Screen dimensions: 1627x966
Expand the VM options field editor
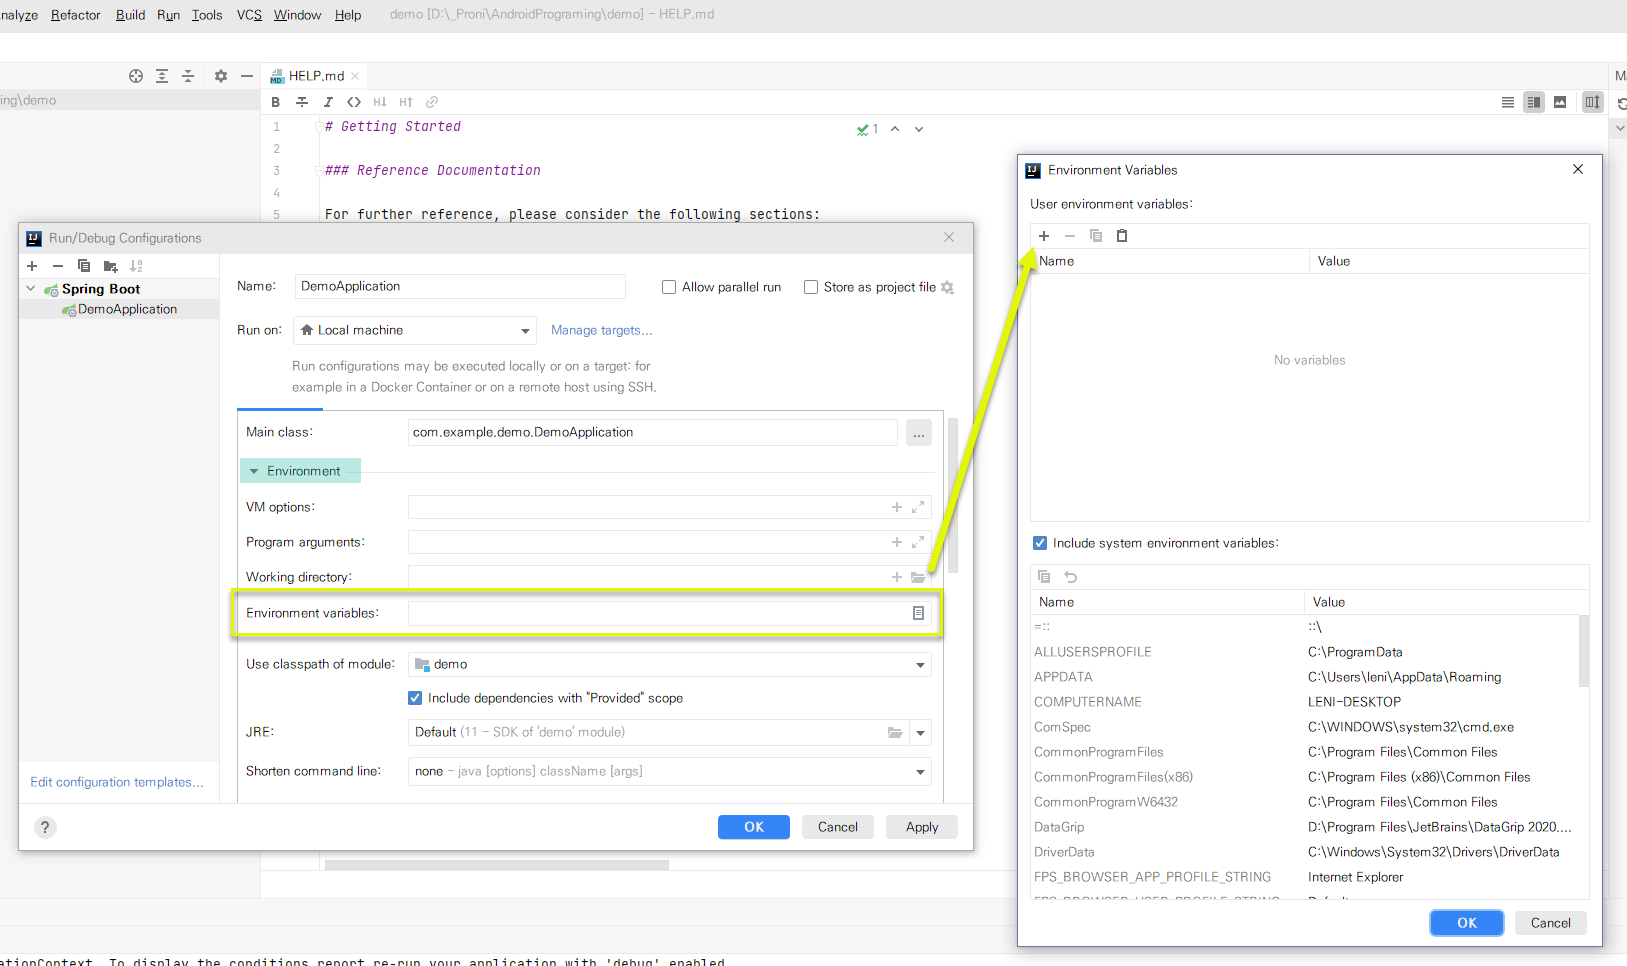[x=918, y=507]
